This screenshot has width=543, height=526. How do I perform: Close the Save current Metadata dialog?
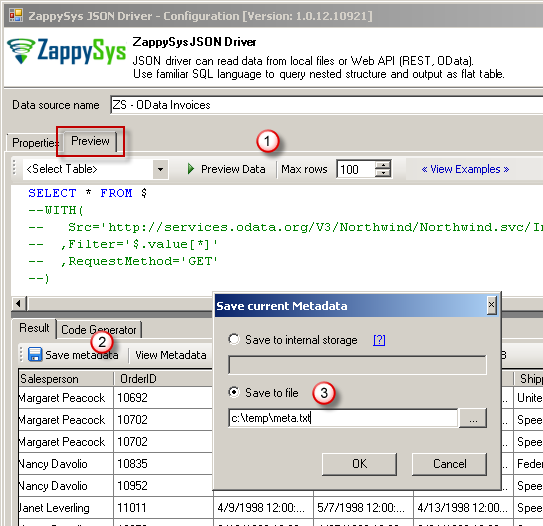(491, 305)
